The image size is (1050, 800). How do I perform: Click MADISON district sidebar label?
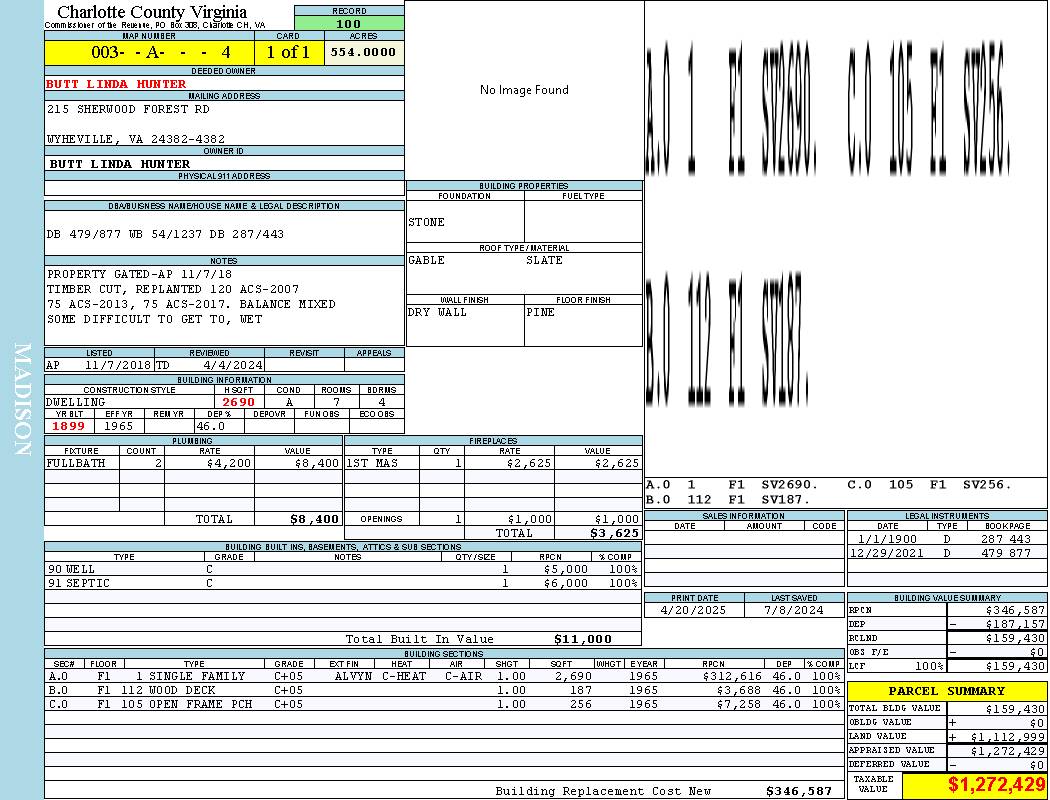pos(22,400)
